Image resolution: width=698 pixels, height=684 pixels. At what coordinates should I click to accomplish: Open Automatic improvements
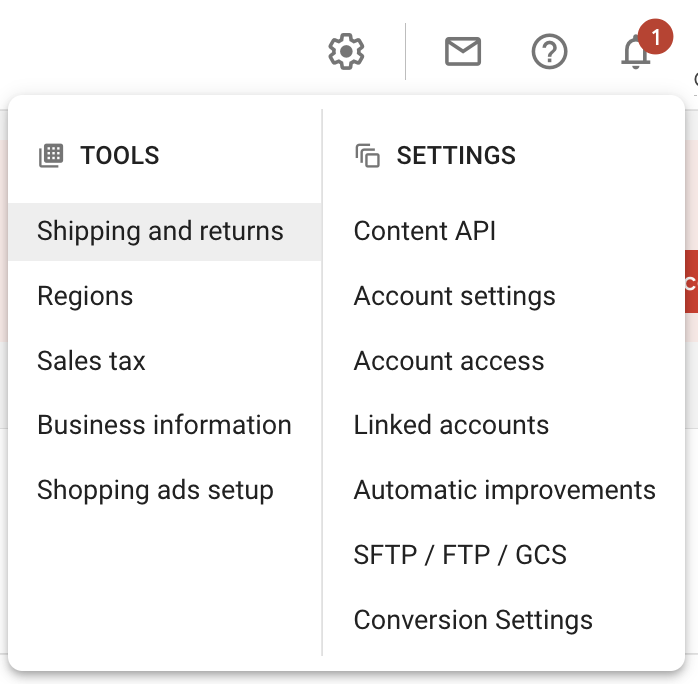coord(503,490)
